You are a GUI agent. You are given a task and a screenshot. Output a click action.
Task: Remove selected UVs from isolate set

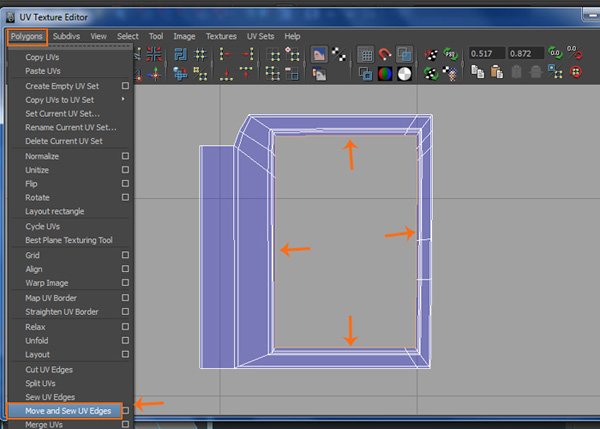[x=292, y=73]
